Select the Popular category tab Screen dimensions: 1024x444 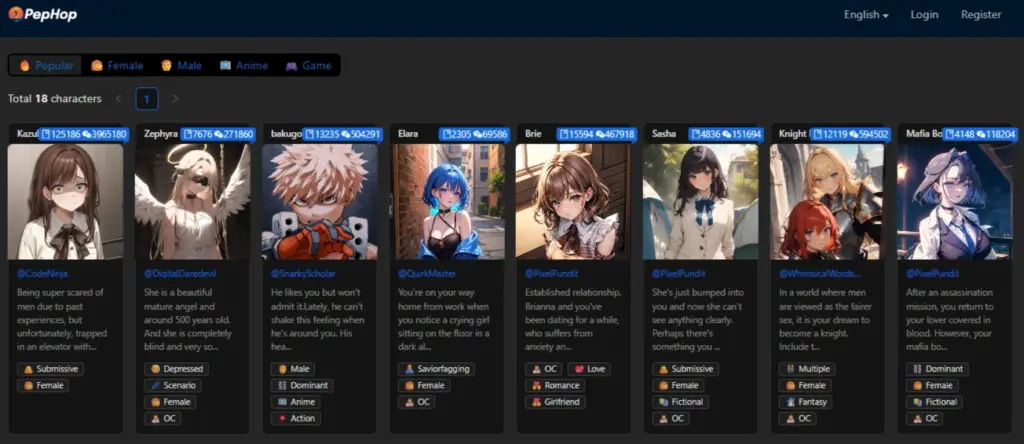point(46,65)
